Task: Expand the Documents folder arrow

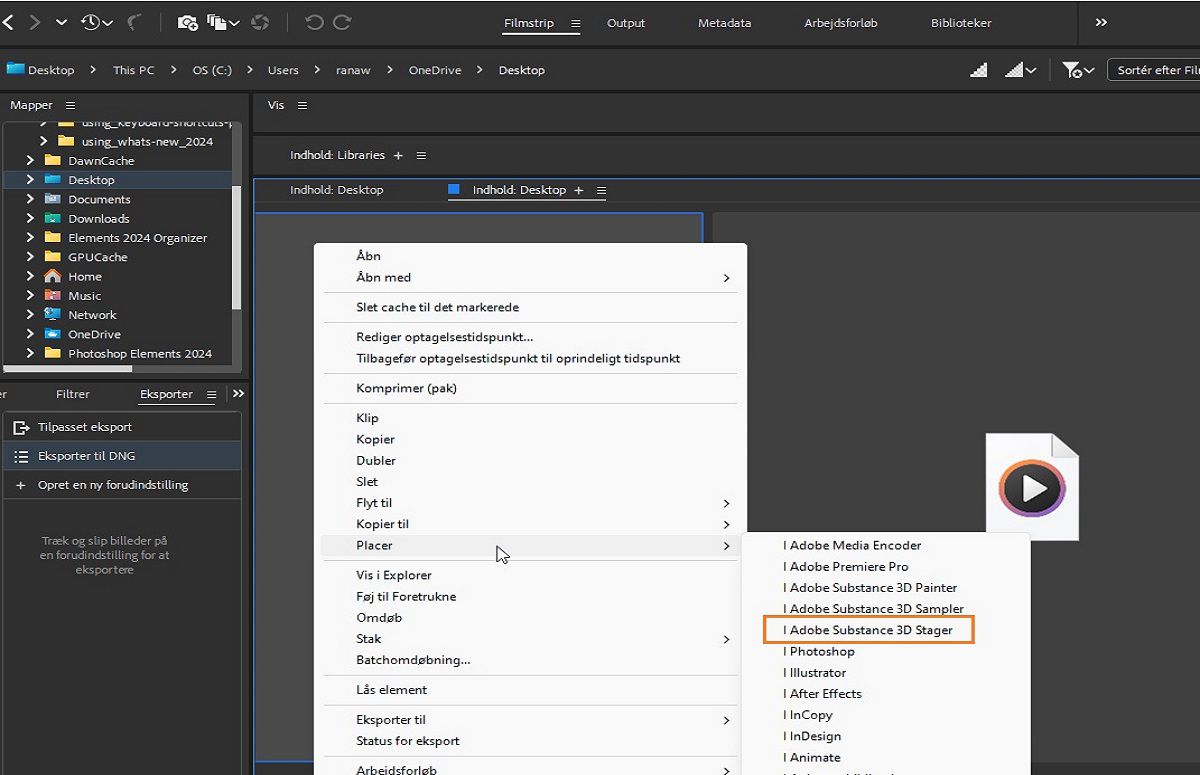Action: tap(30, 199)
